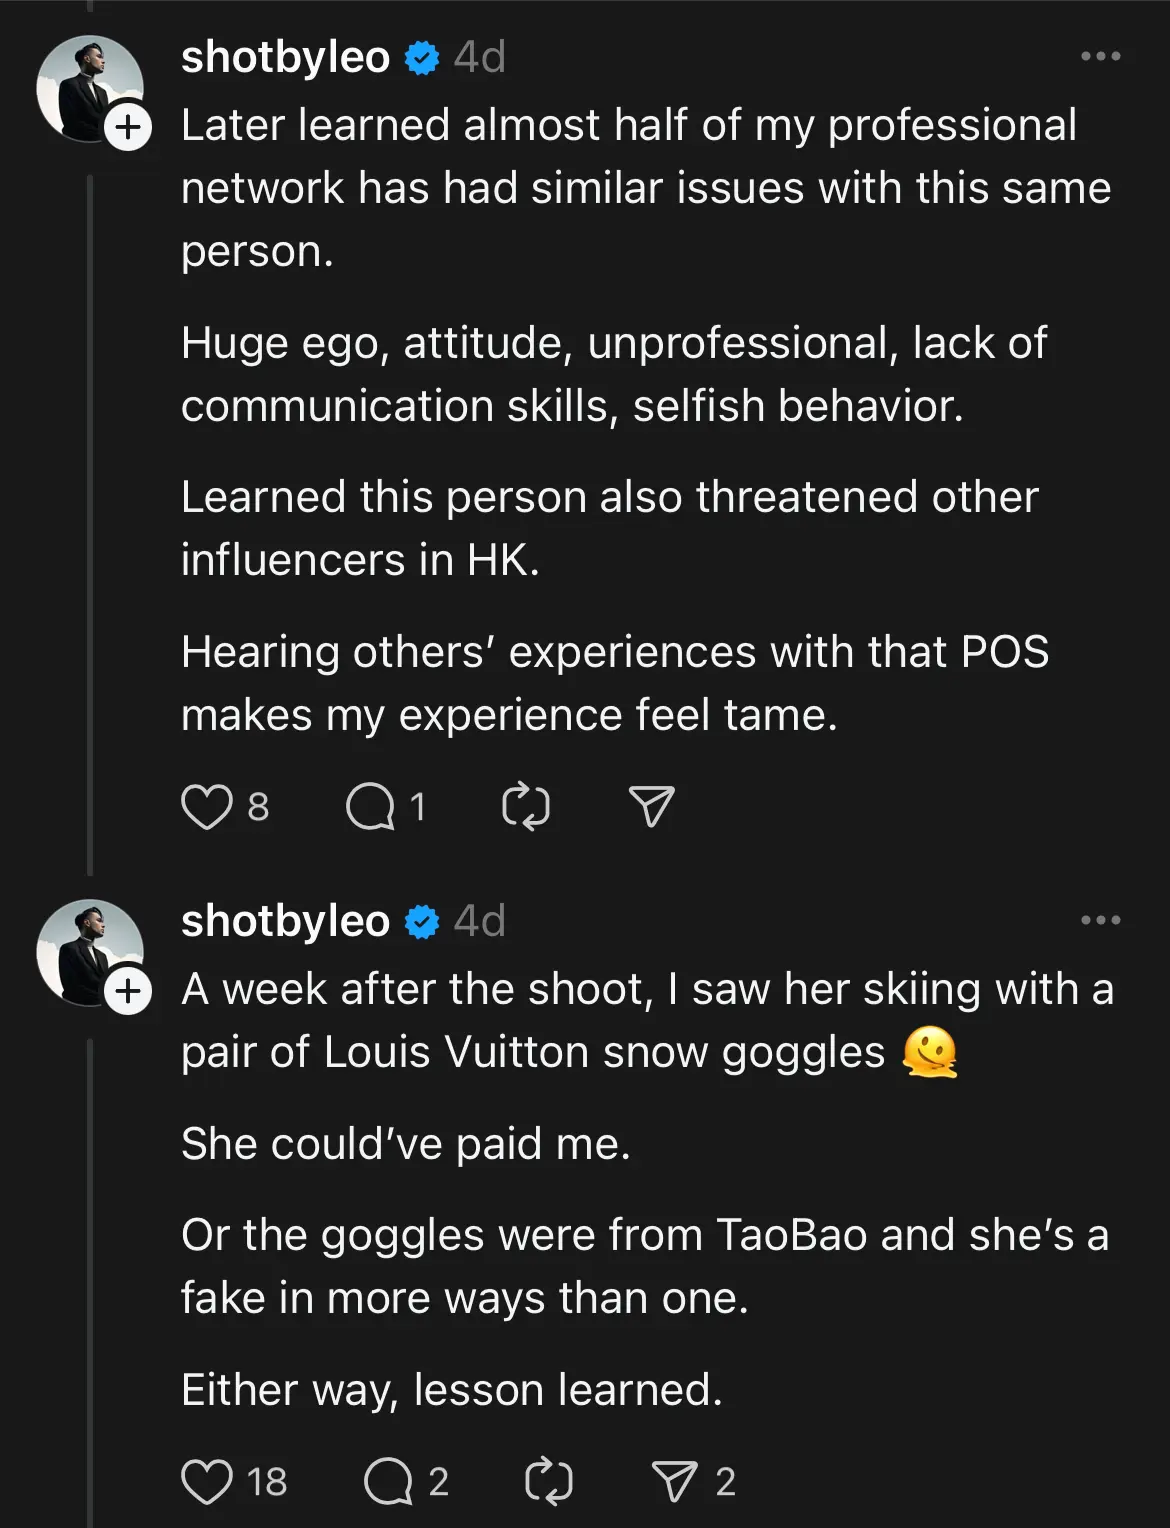This screenshot has height=1528, width=1170.
Task: Open shotbyleo profile from first post username
Action: click(285, 57)
